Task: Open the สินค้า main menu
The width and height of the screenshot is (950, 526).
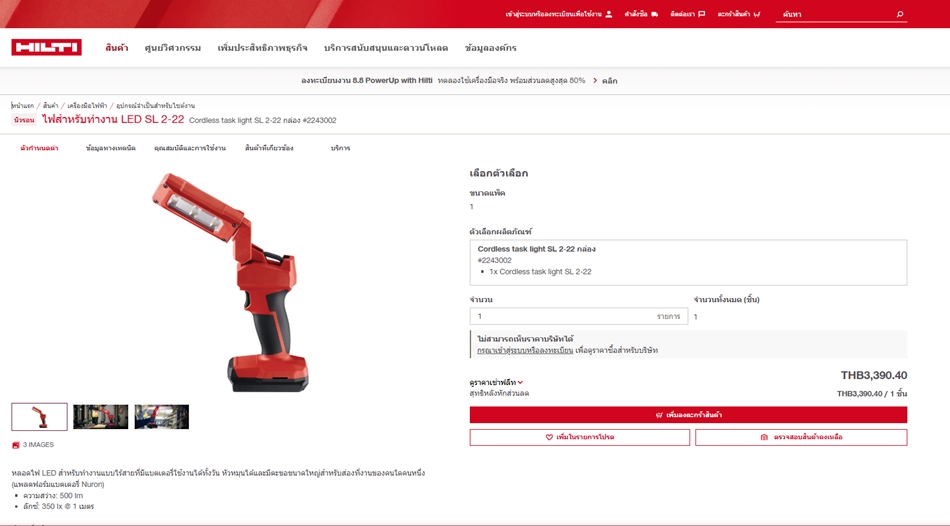Action: 116,48
